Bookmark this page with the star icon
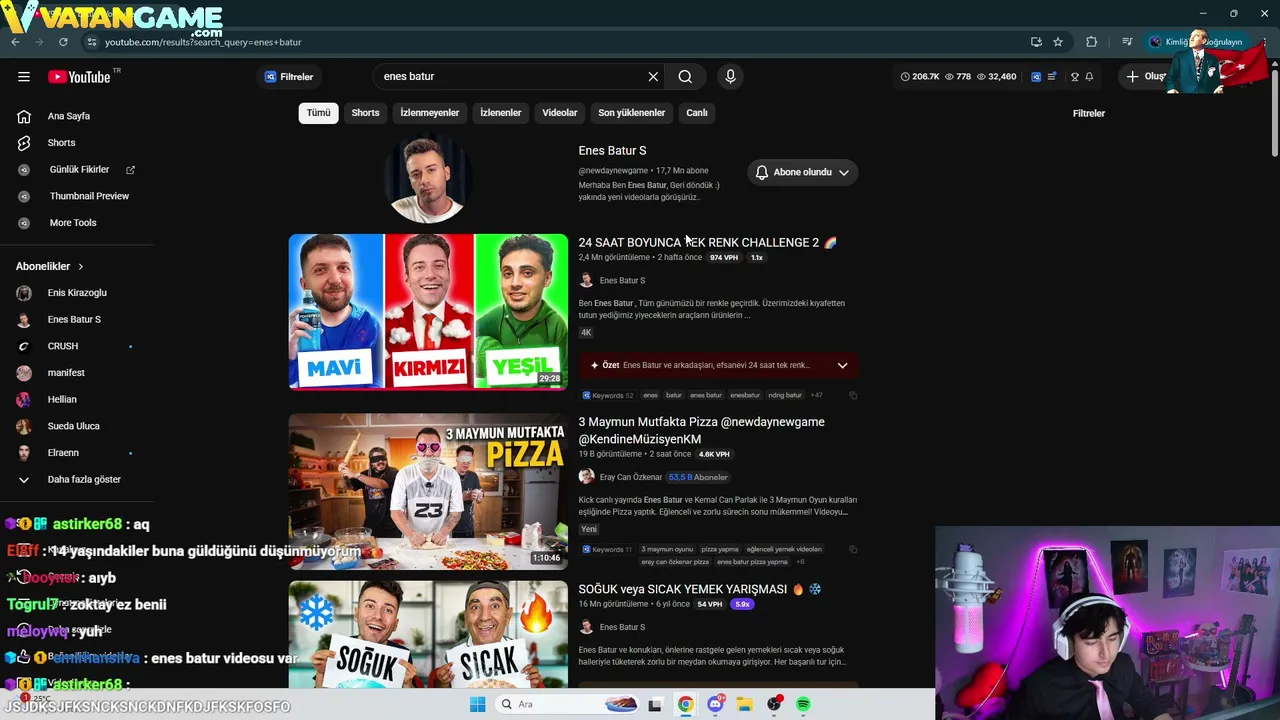This screenshot has height=720, width=1280. tap(1058, 42)
